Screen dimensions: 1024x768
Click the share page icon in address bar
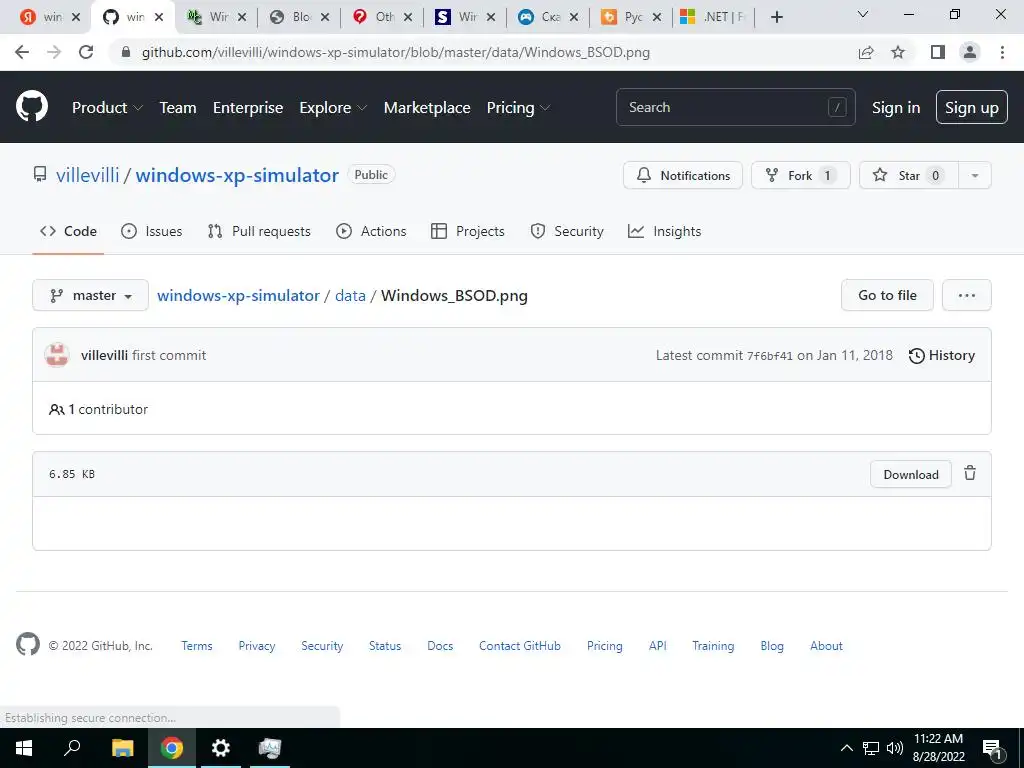click(x=866, y=52)
